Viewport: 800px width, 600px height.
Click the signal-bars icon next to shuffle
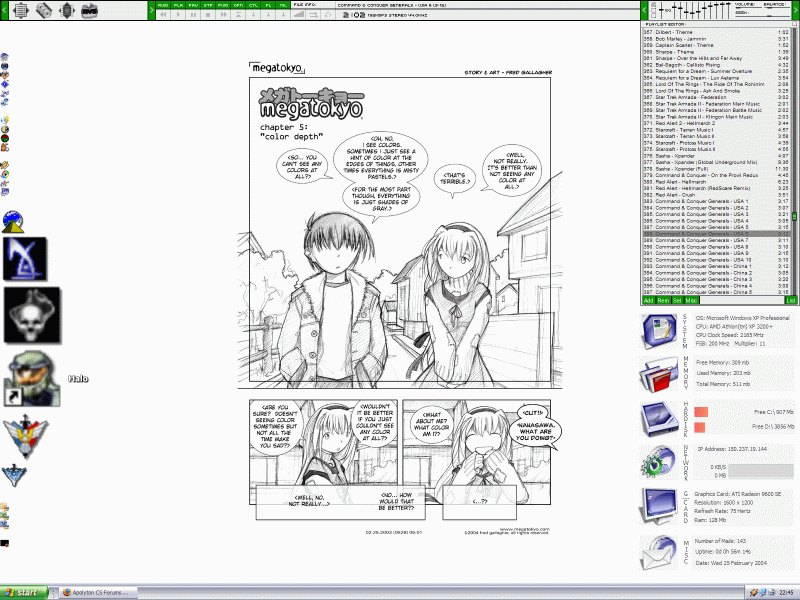(298, 15)
